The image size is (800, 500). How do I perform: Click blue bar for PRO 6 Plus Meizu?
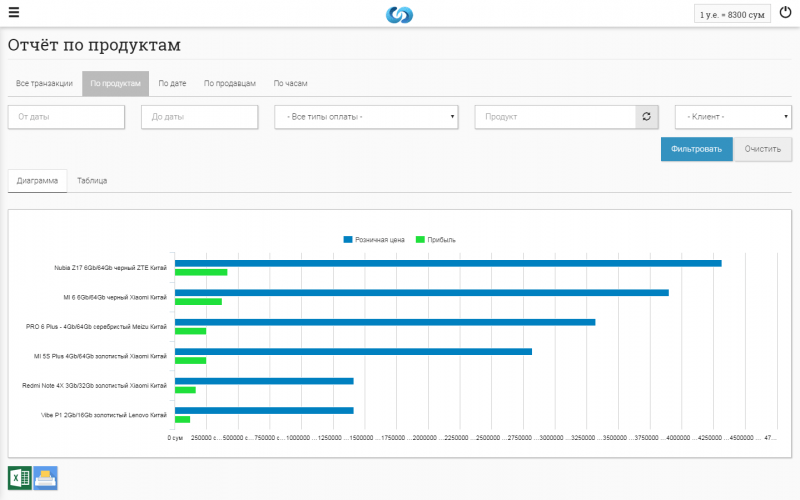[385, 322]
